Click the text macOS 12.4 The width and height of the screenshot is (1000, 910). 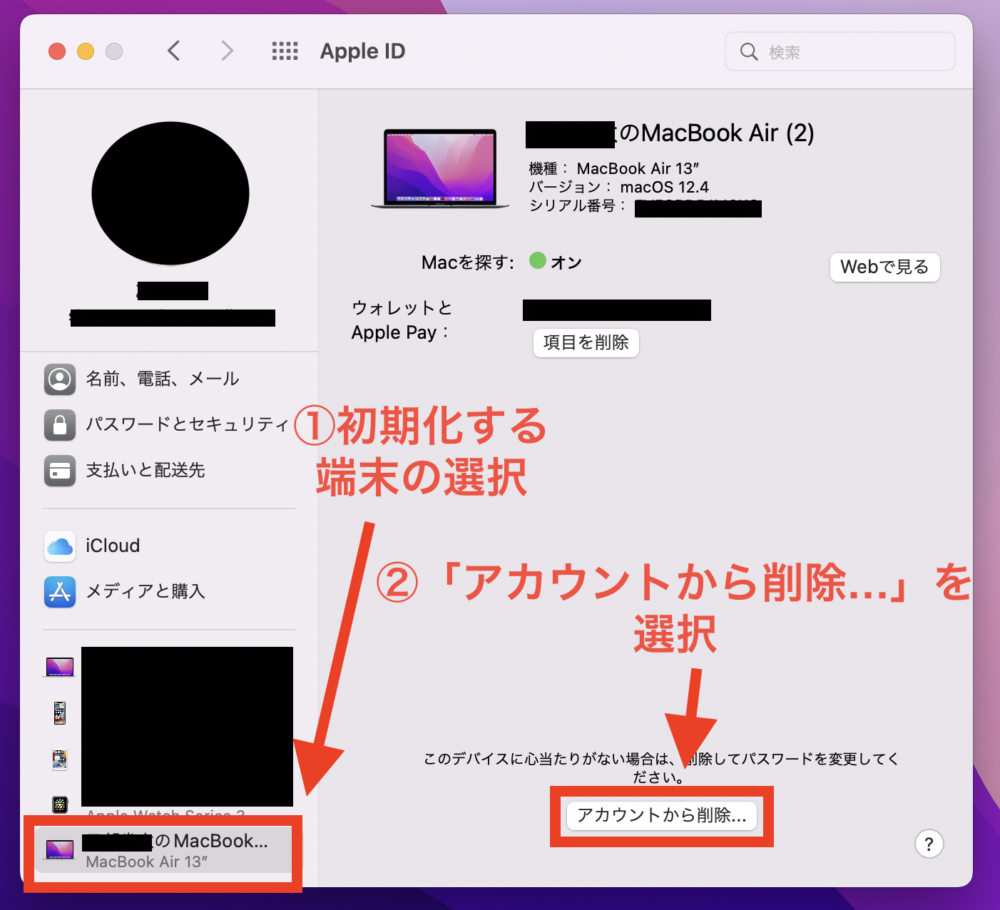[x=665, y=187]
